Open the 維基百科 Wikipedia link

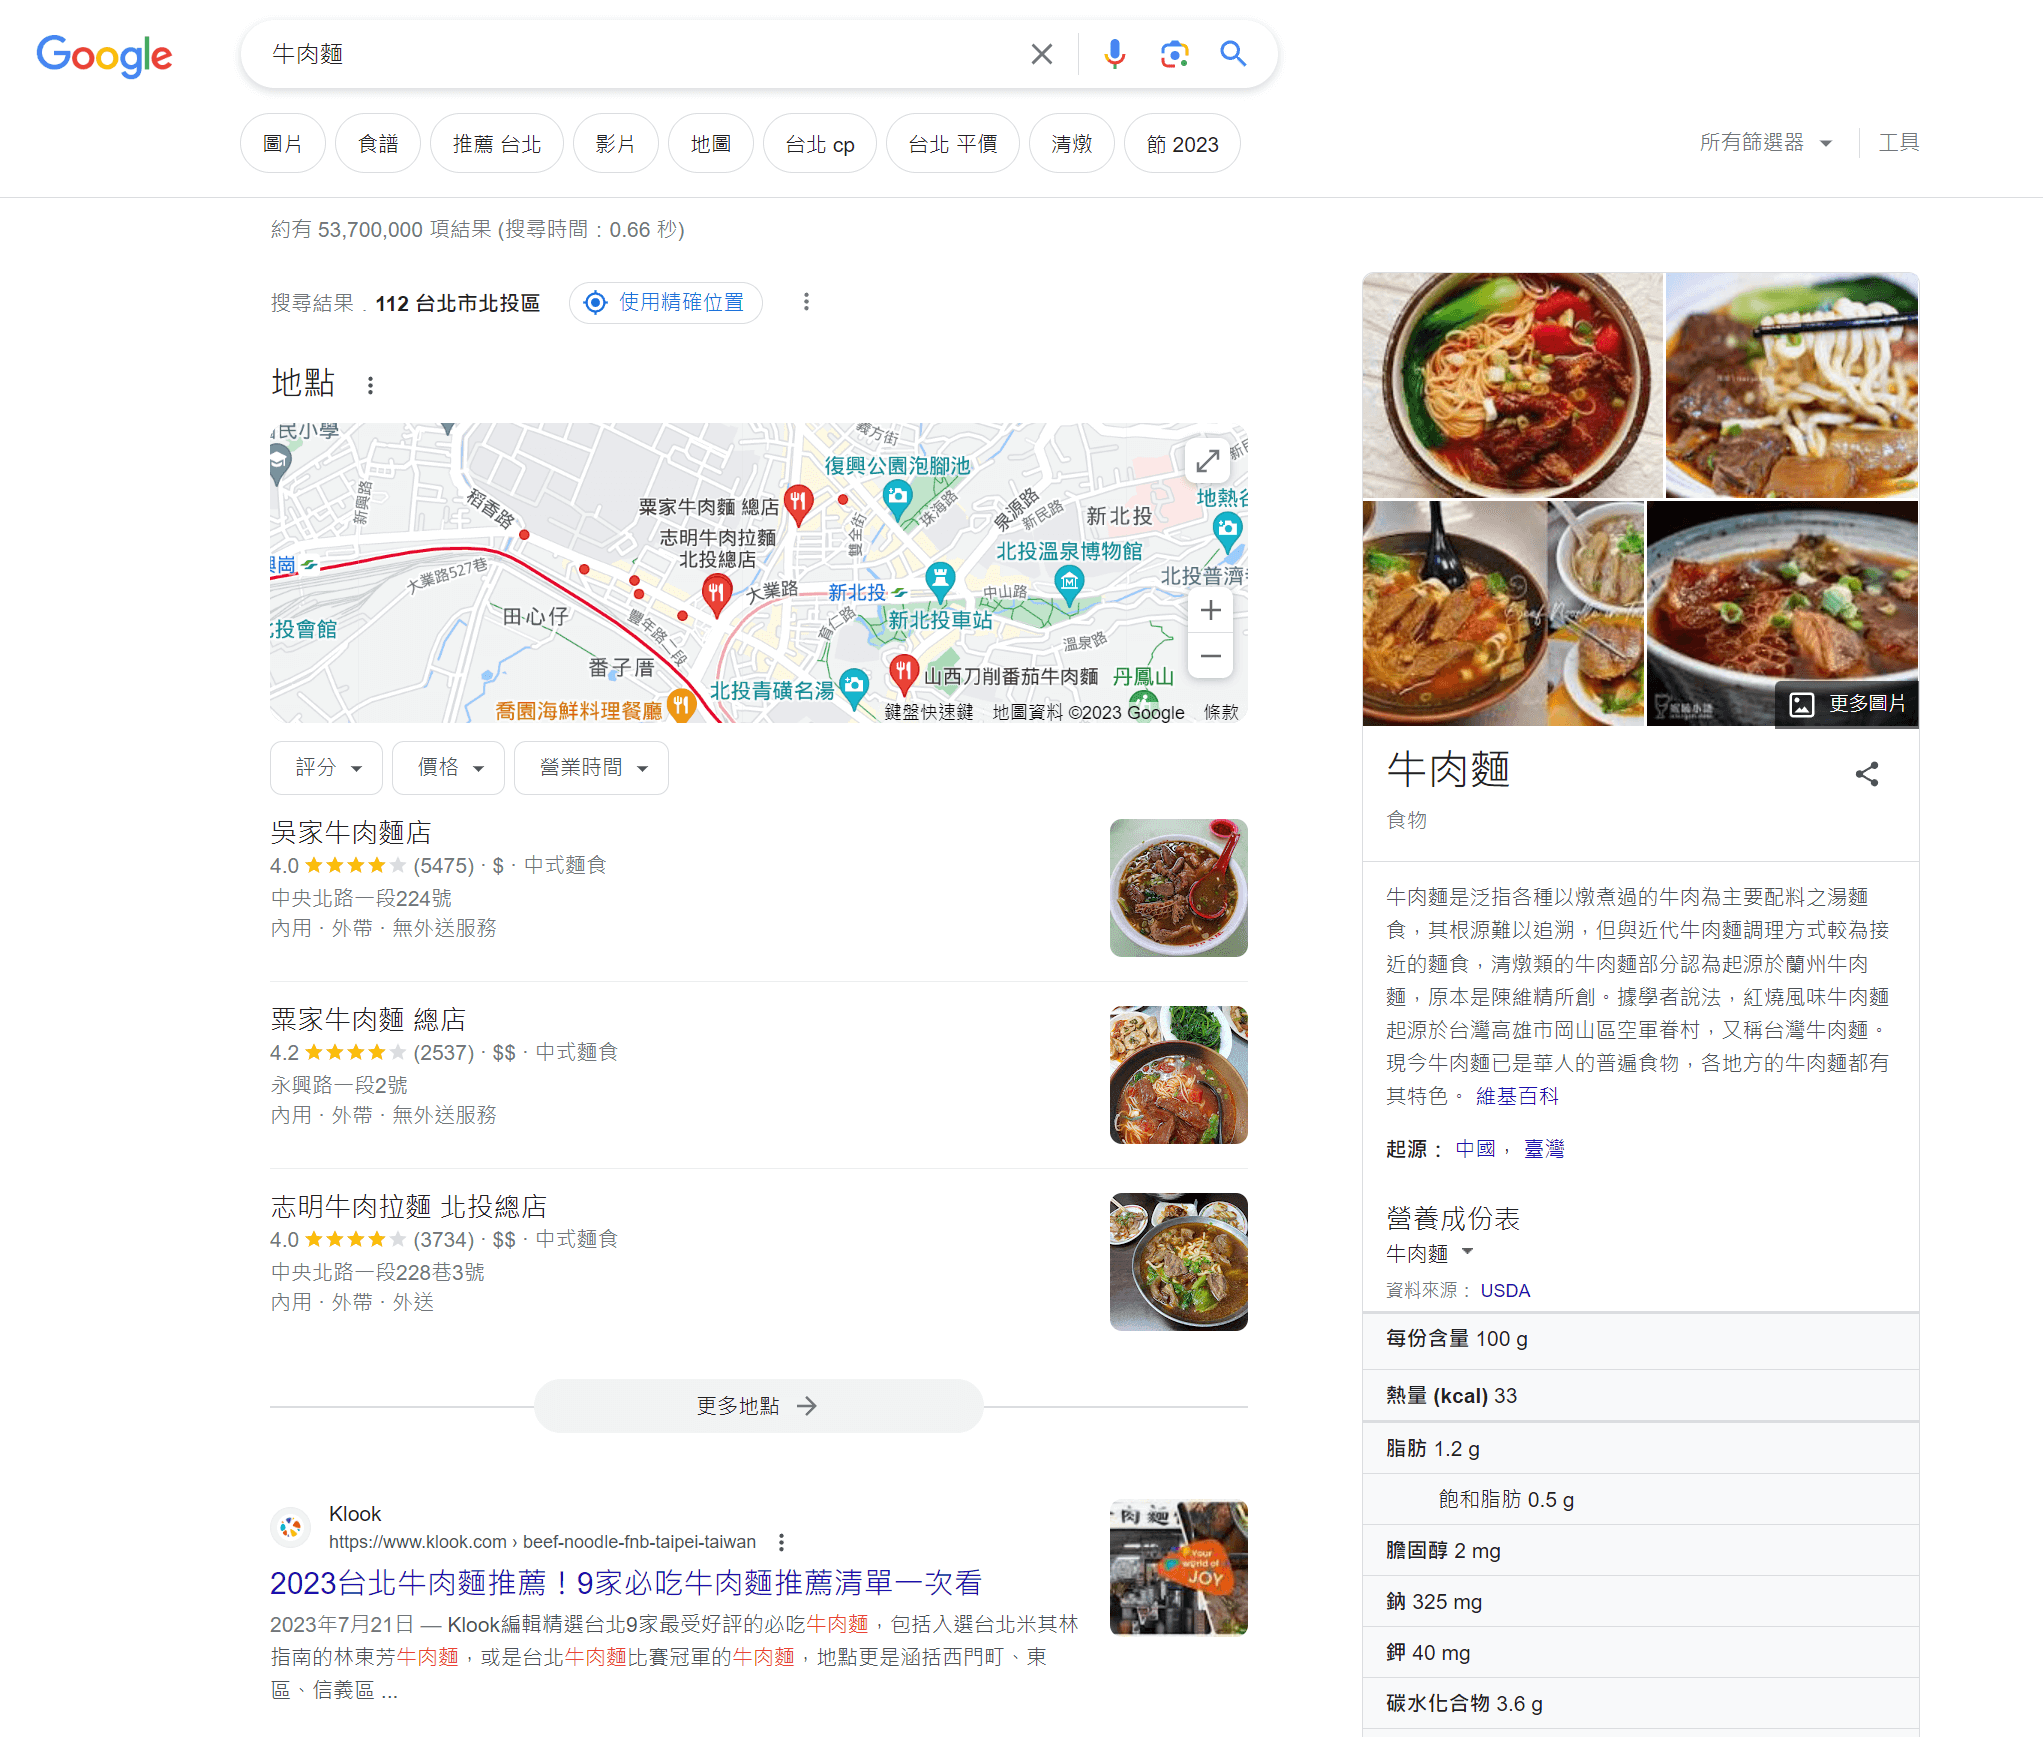[x=1517, y=1096]
